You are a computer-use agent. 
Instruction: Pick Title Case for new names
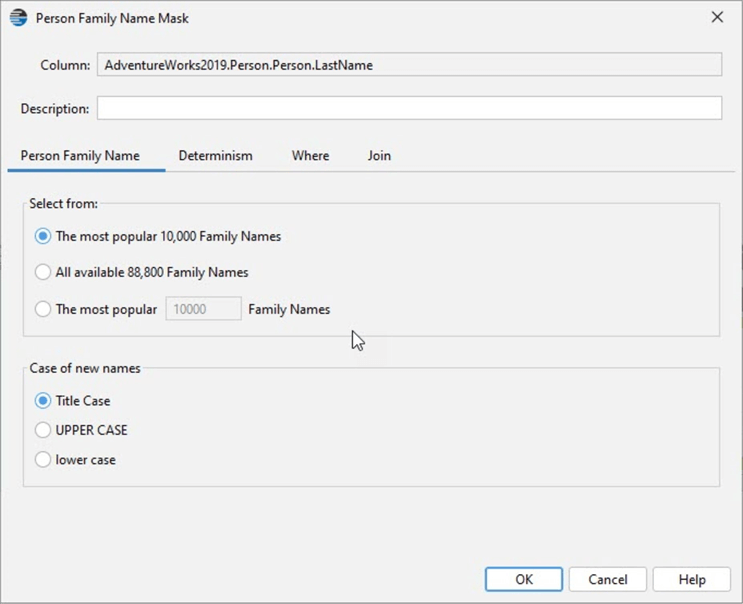coord(43,401)
